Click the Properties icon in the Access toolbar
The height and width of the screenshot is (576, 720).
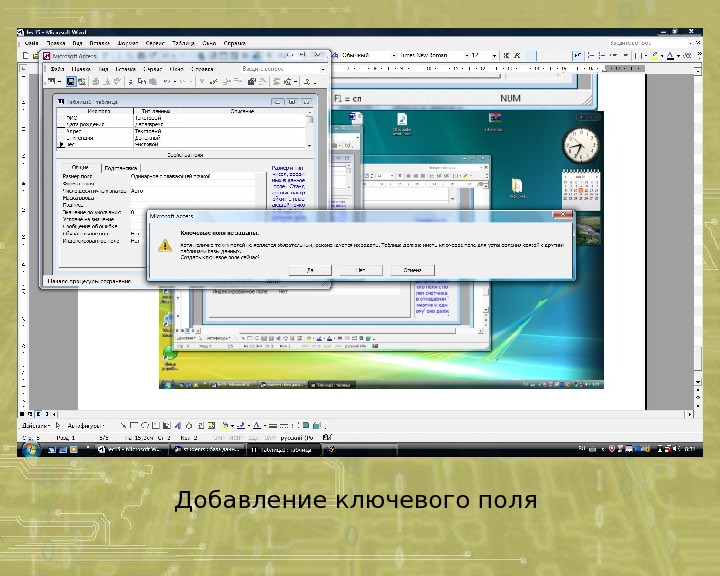tap(252, 81)
